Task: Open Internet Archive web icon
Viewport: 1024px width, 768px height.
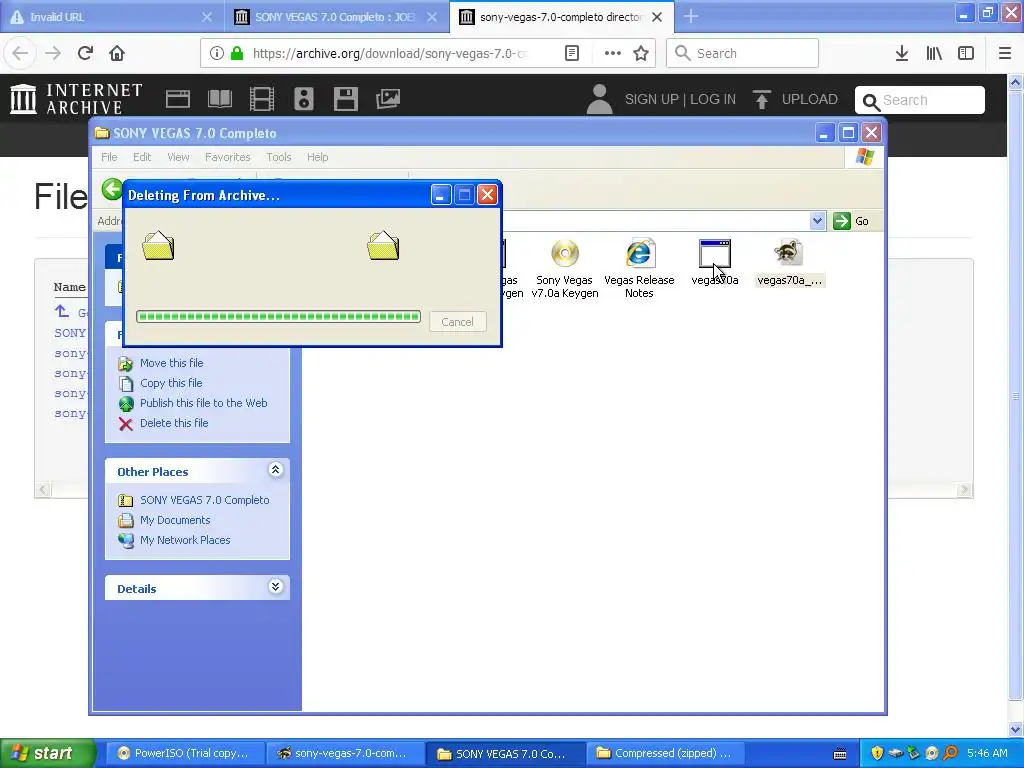Action: [x=178, y=99]
